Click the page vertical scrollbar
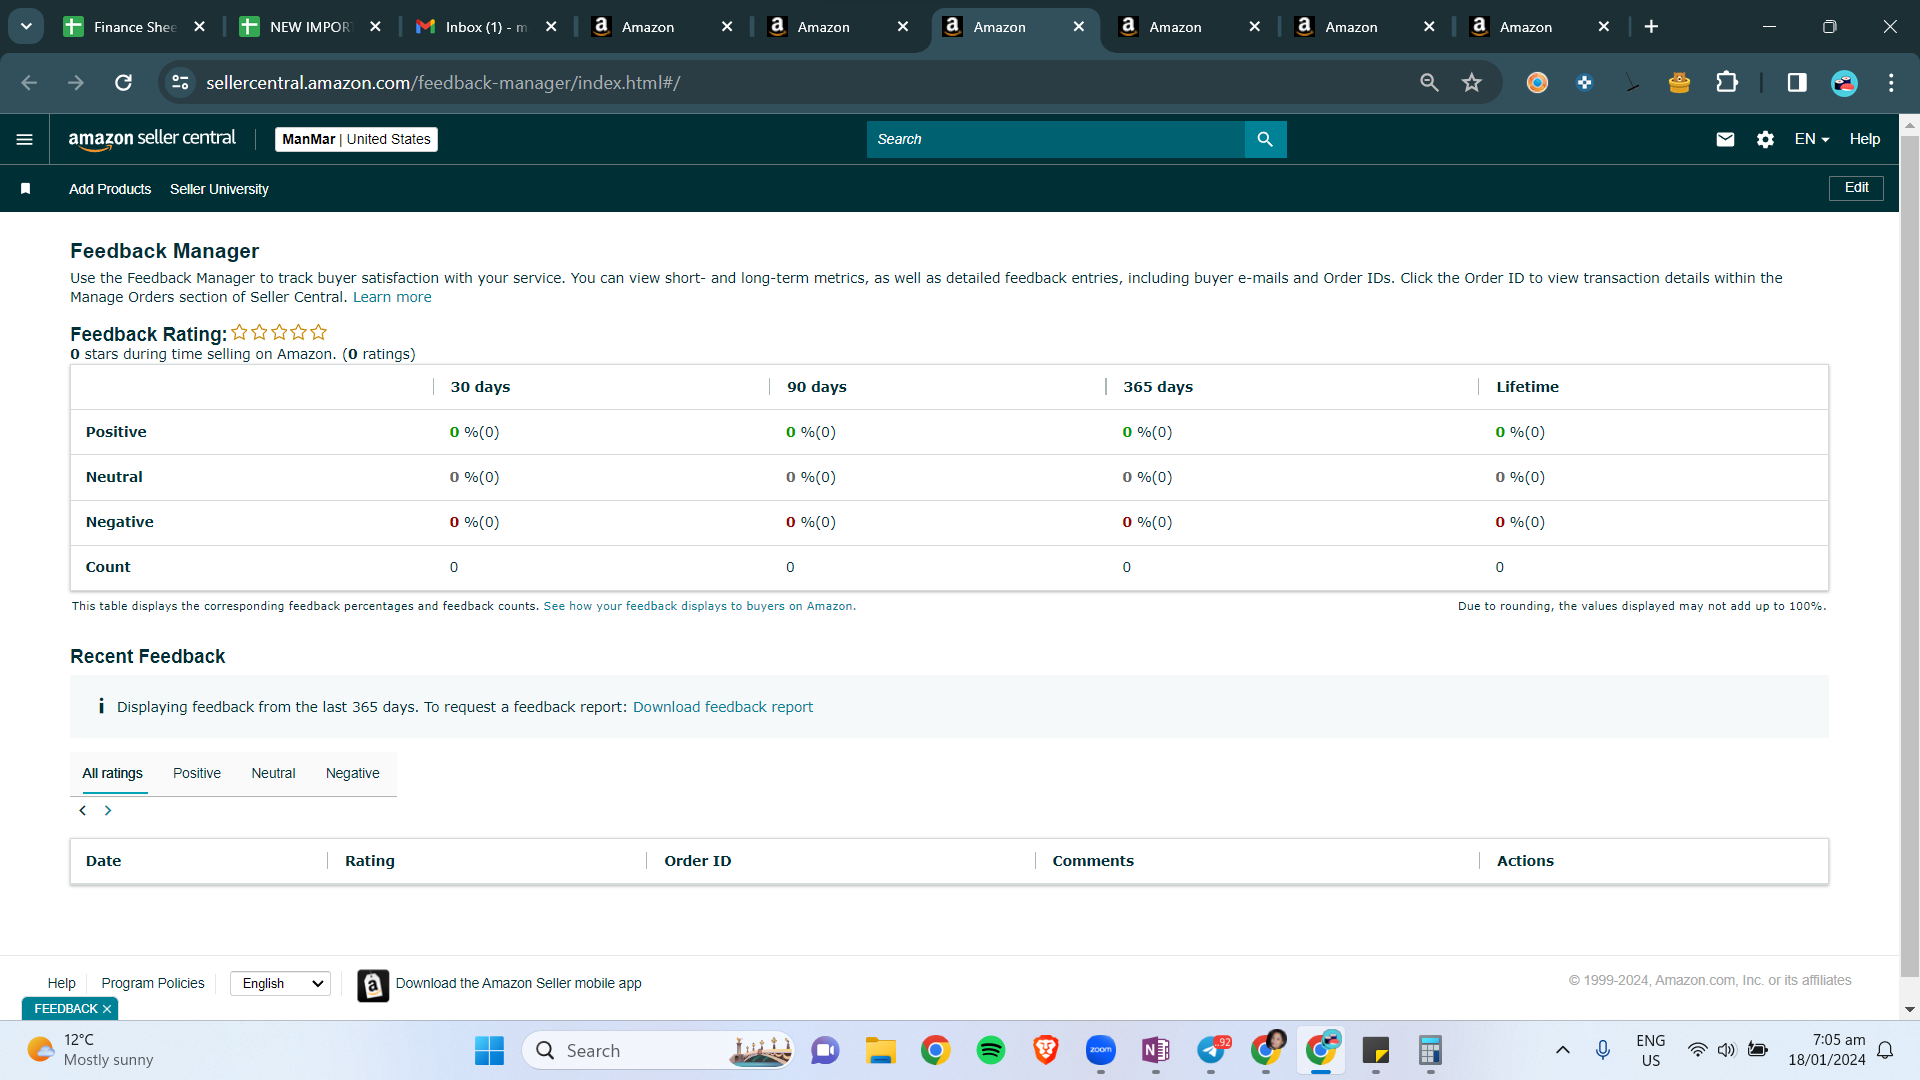 point(1909,556)
